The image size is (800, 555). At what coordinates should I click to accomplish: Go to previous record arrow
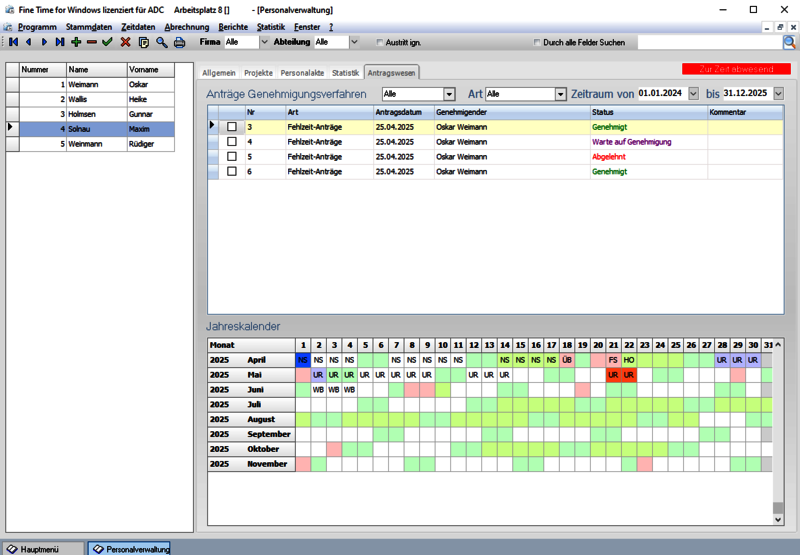coord(29,42)
